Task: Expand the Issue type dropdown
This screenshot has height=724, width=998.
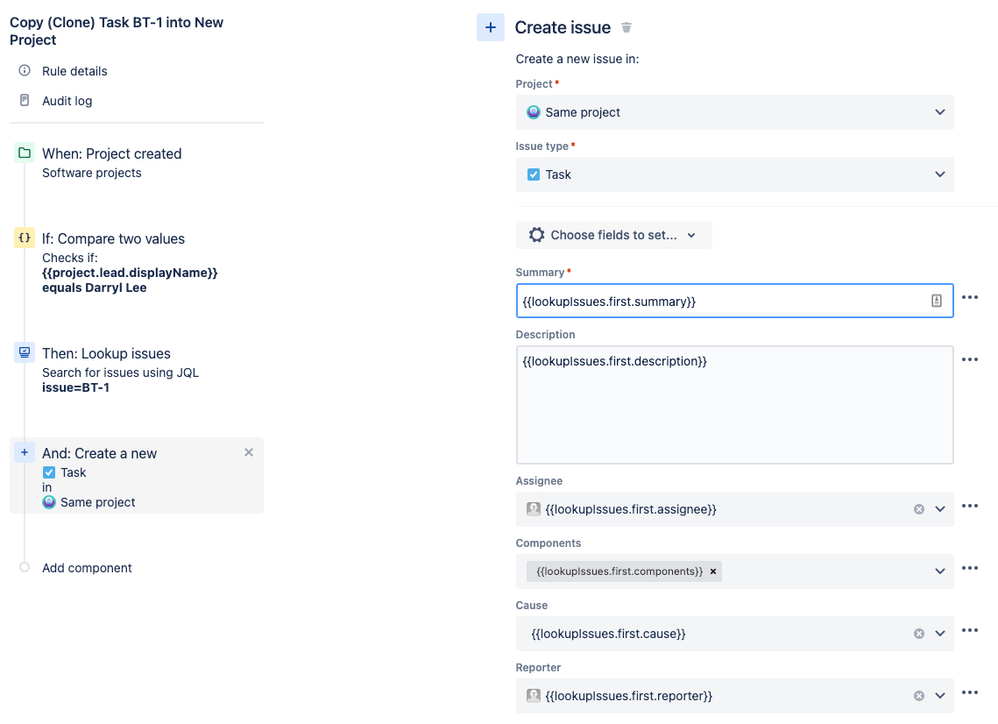Action: tap(734, 174)
